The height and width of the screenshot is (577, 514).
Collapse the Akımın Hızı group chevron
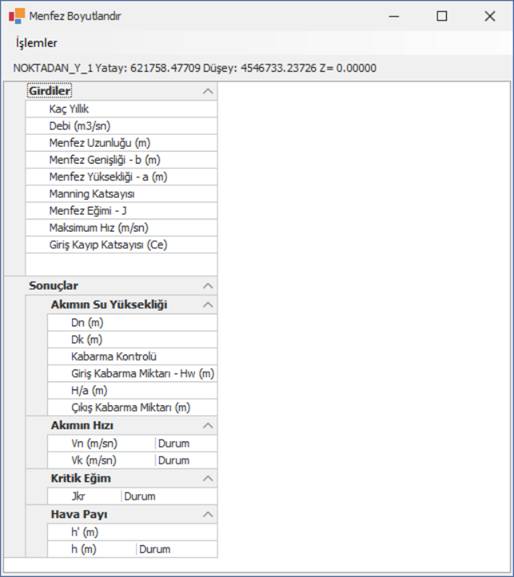coord(208,426)
